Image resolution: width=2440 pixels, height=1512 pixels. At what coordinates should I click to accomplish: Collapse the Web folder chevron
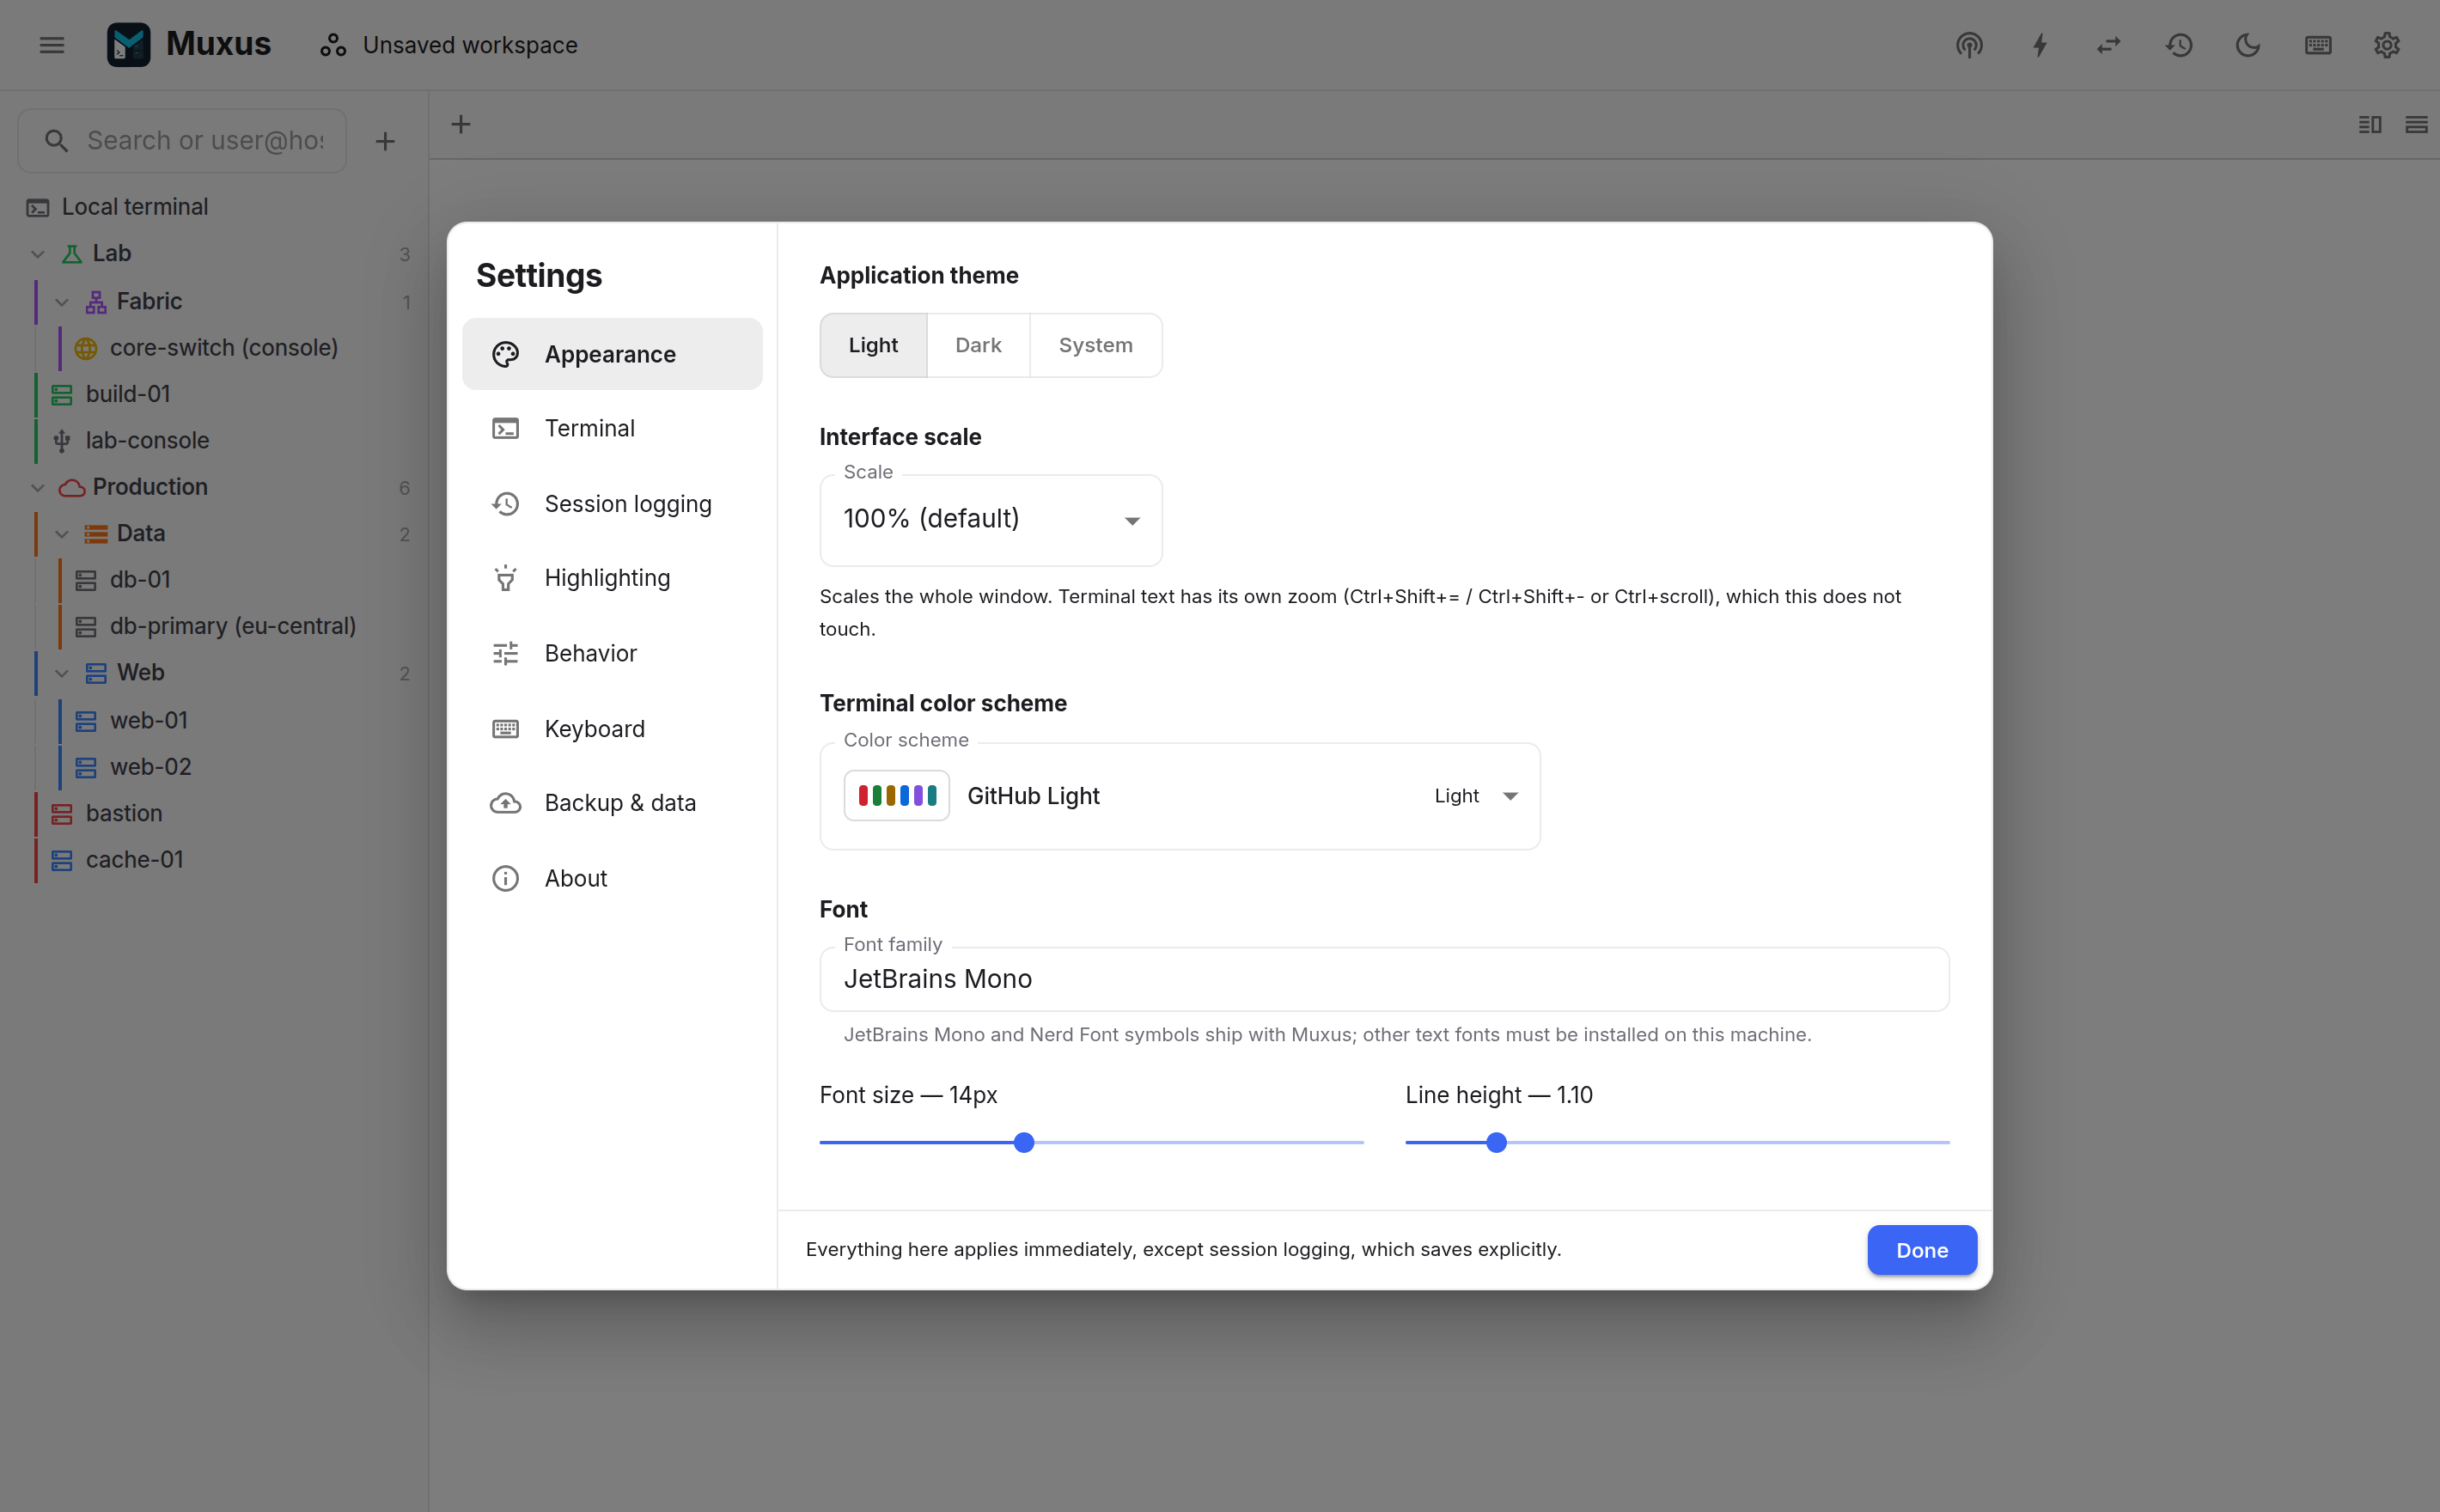click(62, 673)
